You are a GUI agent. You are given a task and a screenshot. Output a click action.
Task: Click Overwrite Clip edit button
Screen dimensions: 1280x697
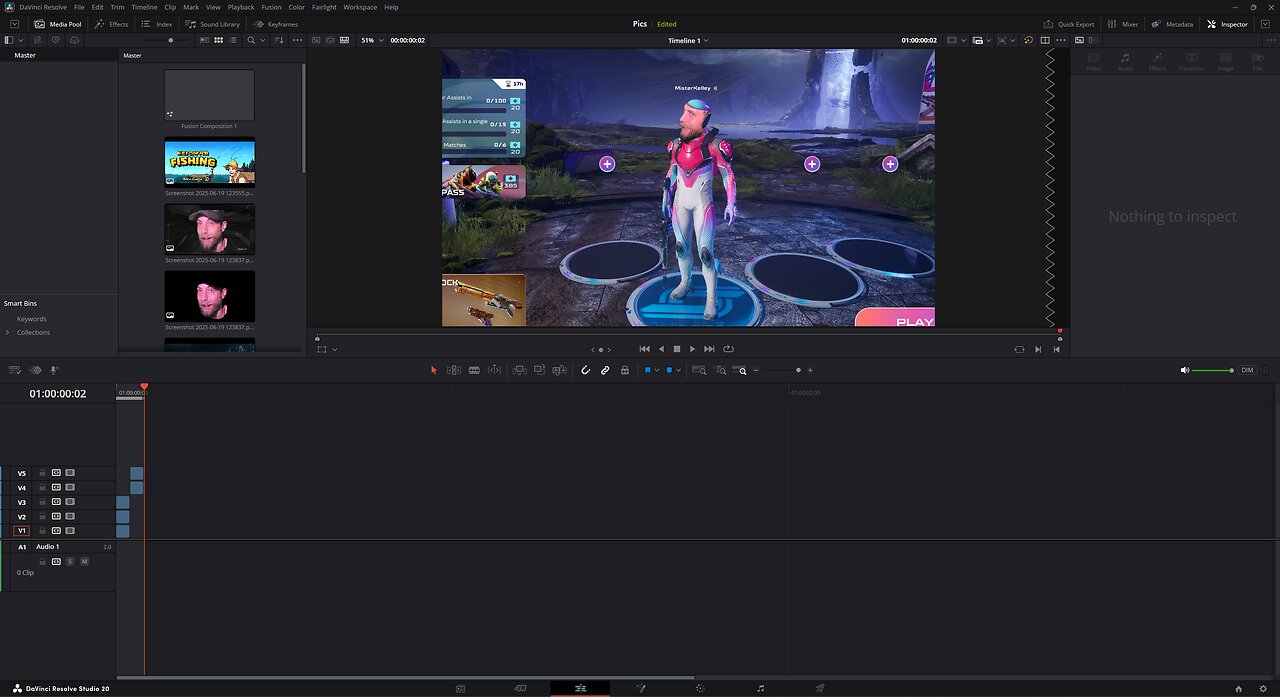[x=539, y=370]
